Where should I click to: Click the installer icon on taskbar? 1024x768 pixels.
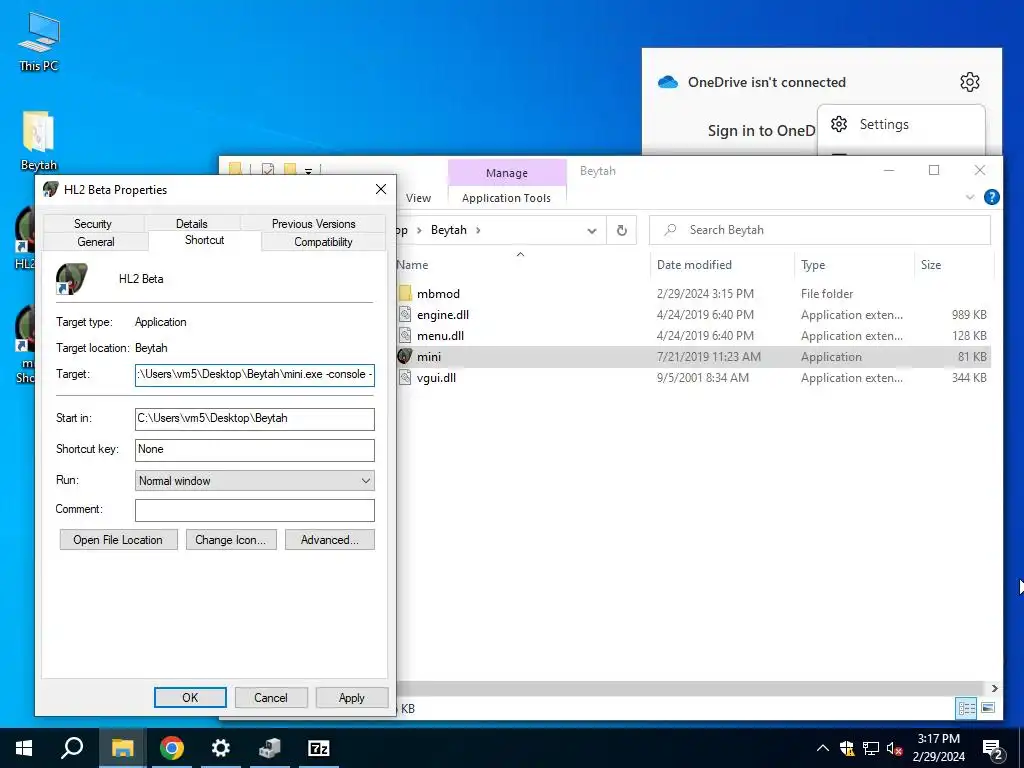(270, 748)
